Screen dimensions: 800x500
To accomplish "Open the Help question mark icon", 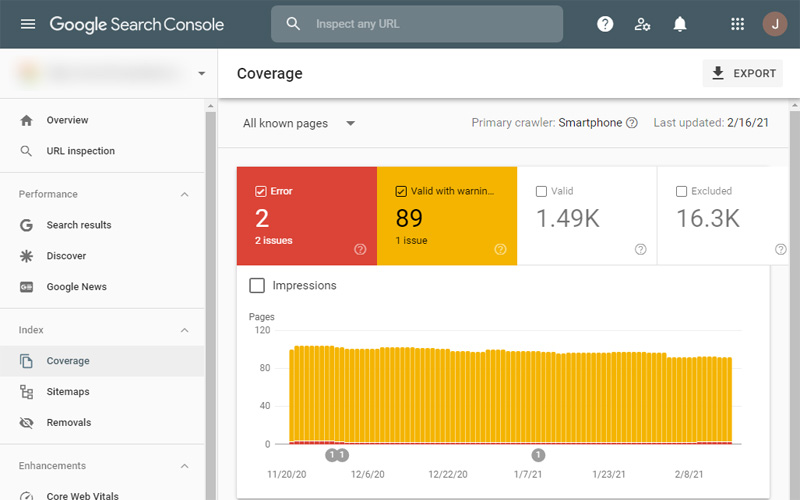I will point(605,24).
